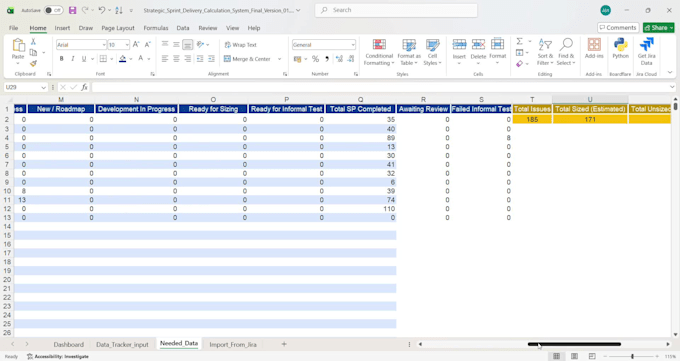This screenshot has width=680, height=361.
Task: Switch to the Page Layout tab
Action: pyautogui.click(x=118, y=28)
